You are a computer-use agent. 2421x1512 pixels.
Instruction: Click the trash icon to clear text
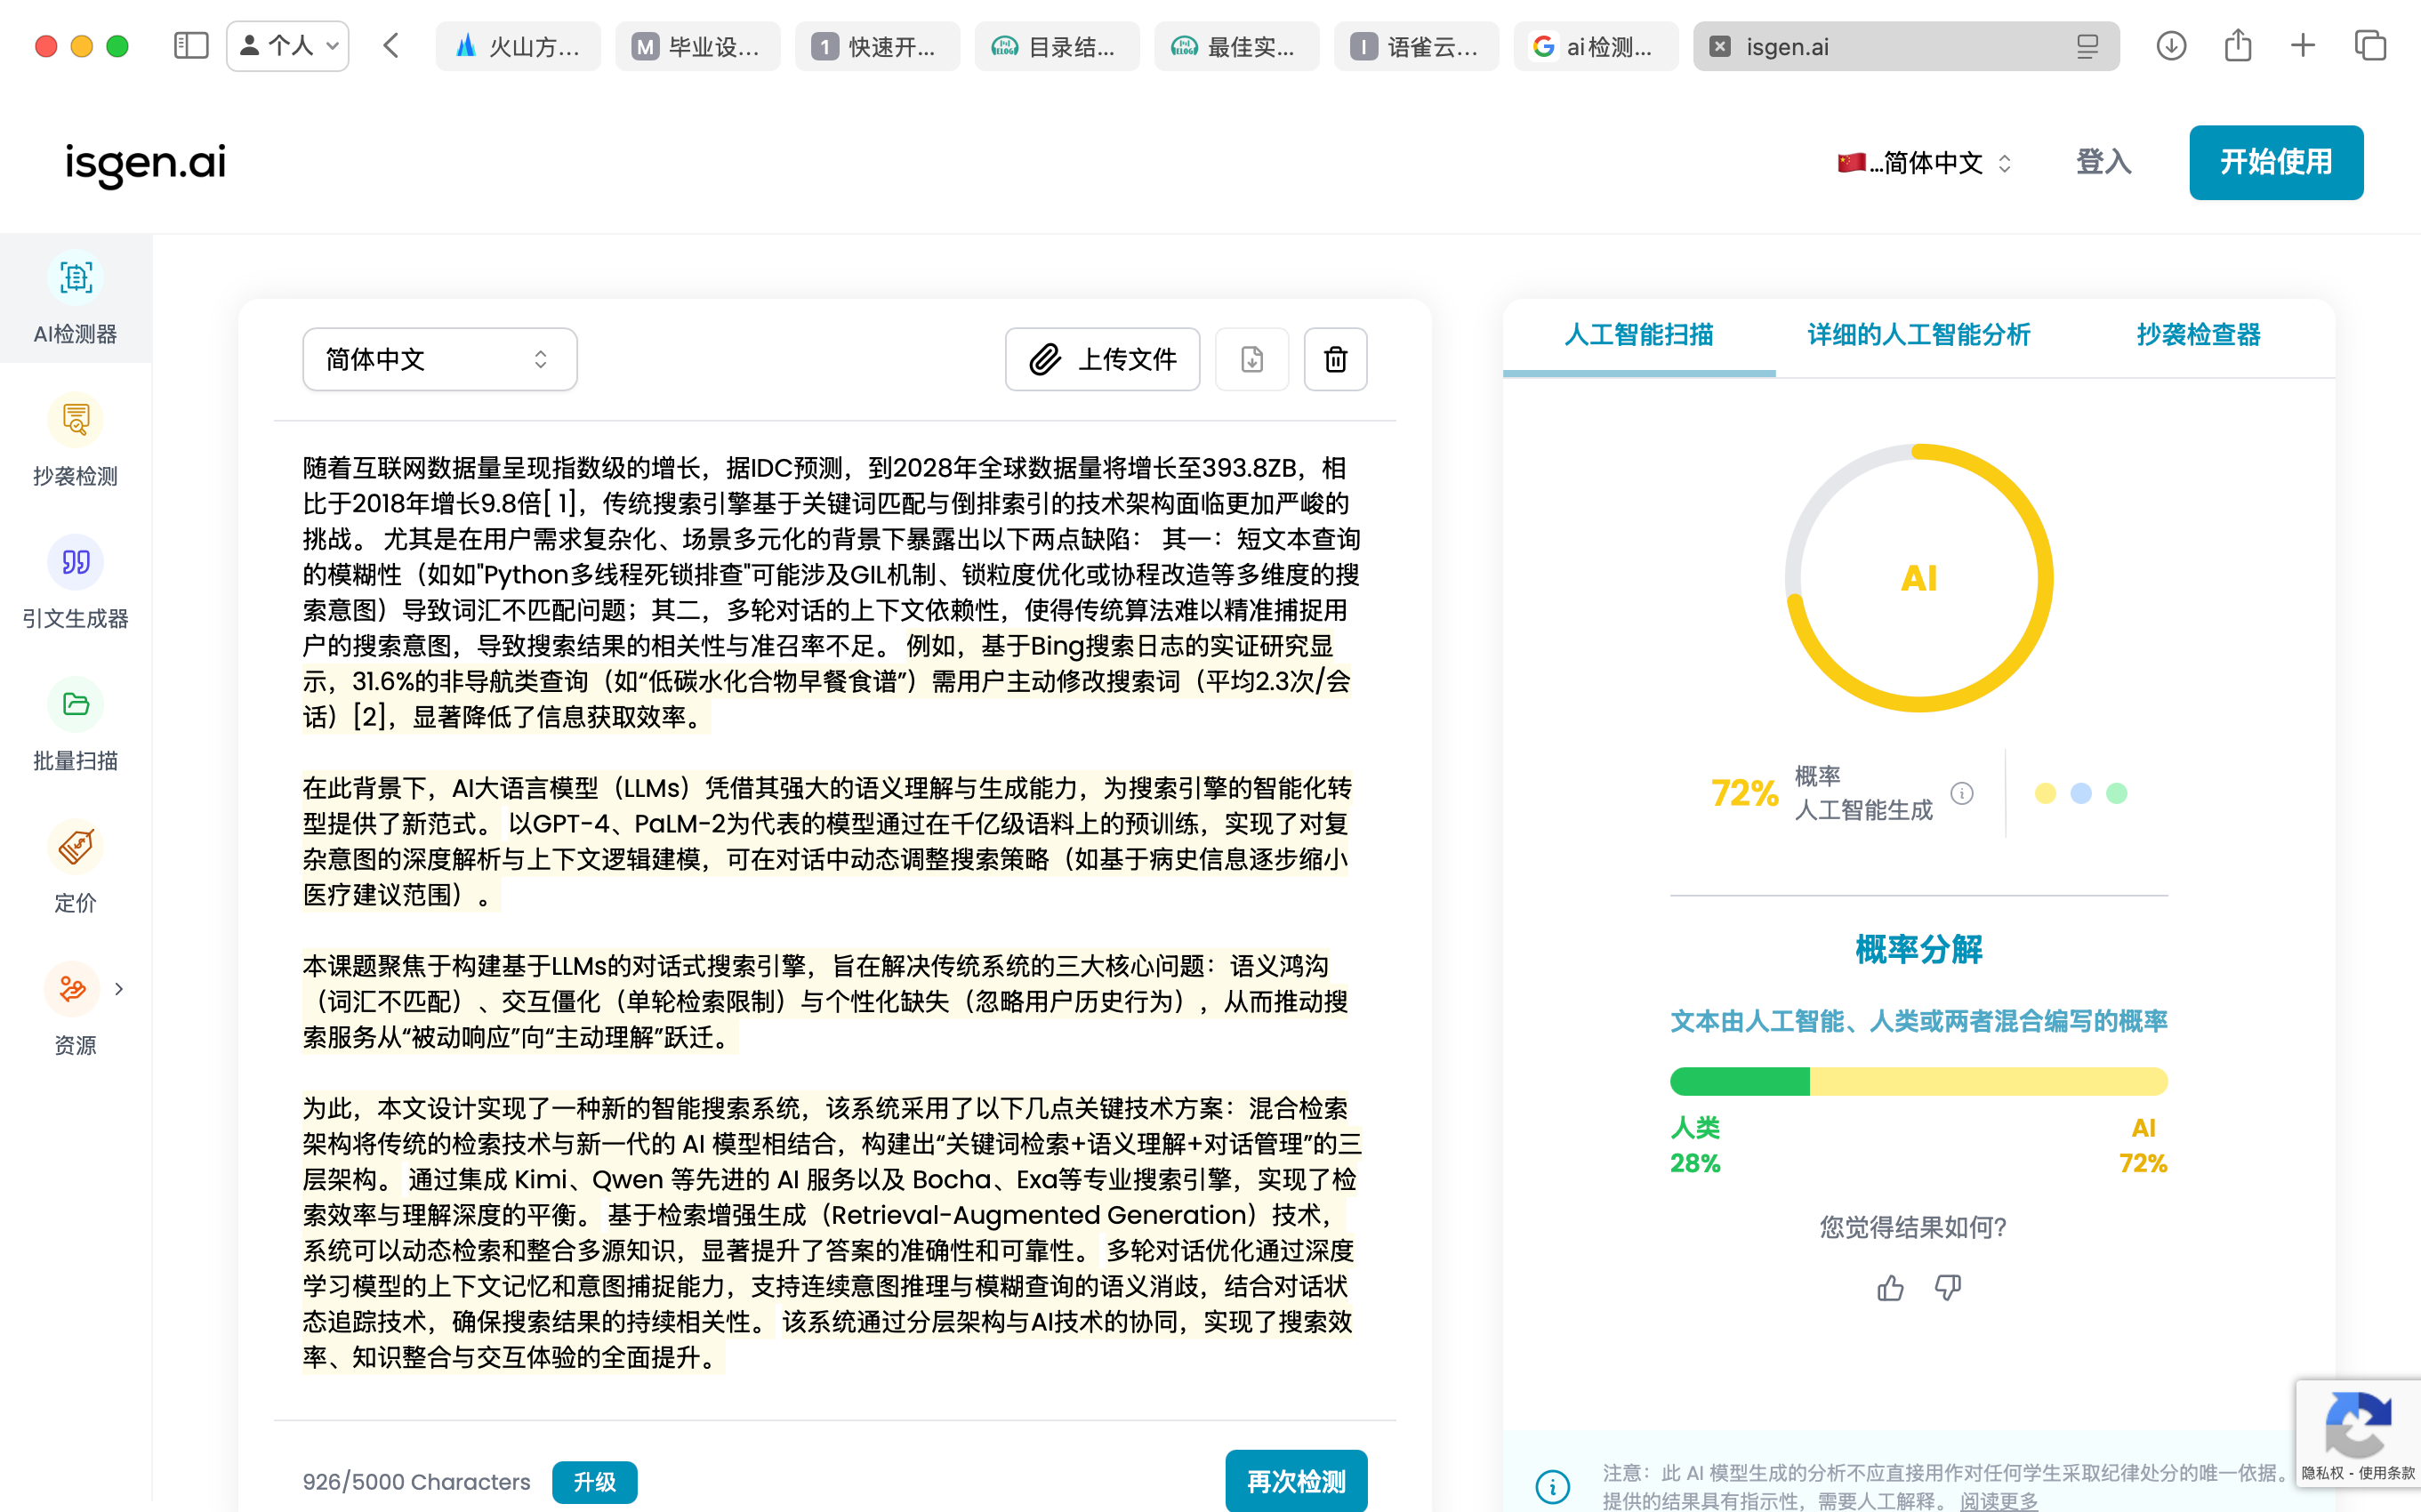[1335, 359]
